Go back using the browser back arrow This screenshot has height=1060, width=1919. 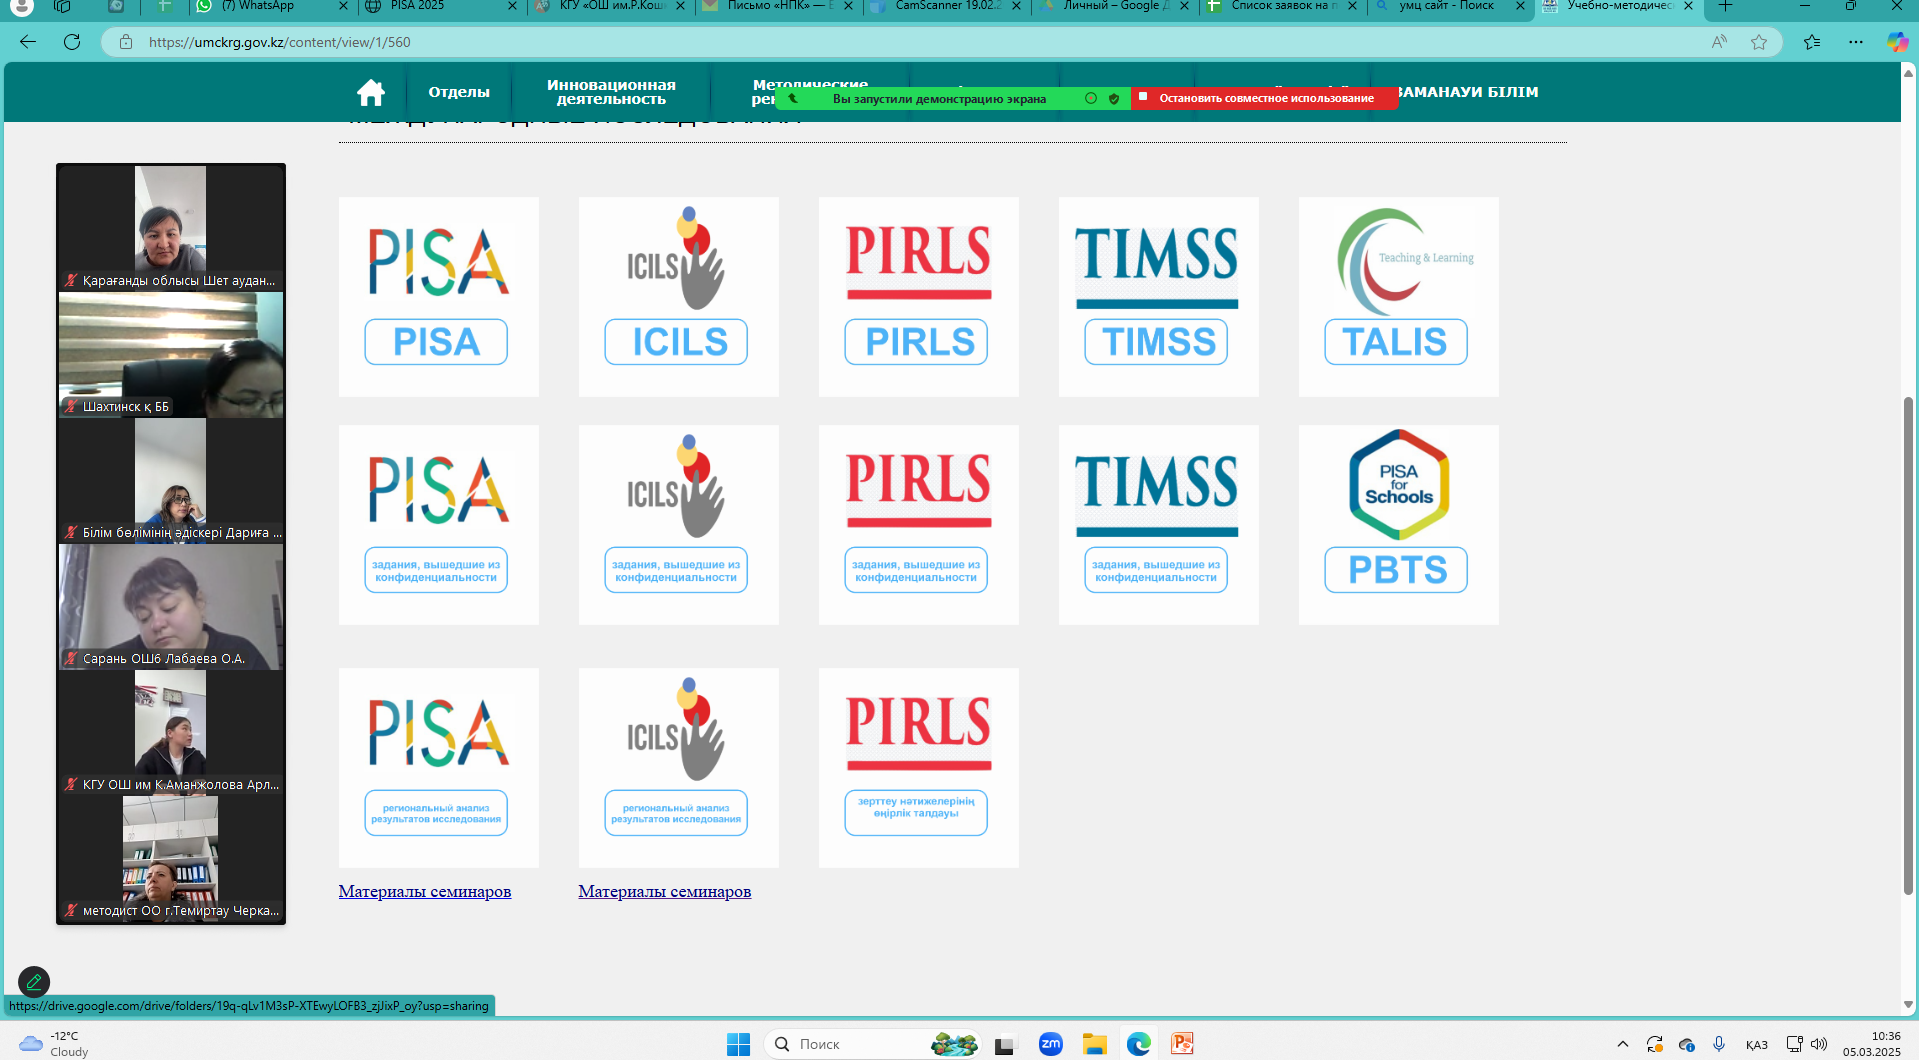(x=28, y=42)
